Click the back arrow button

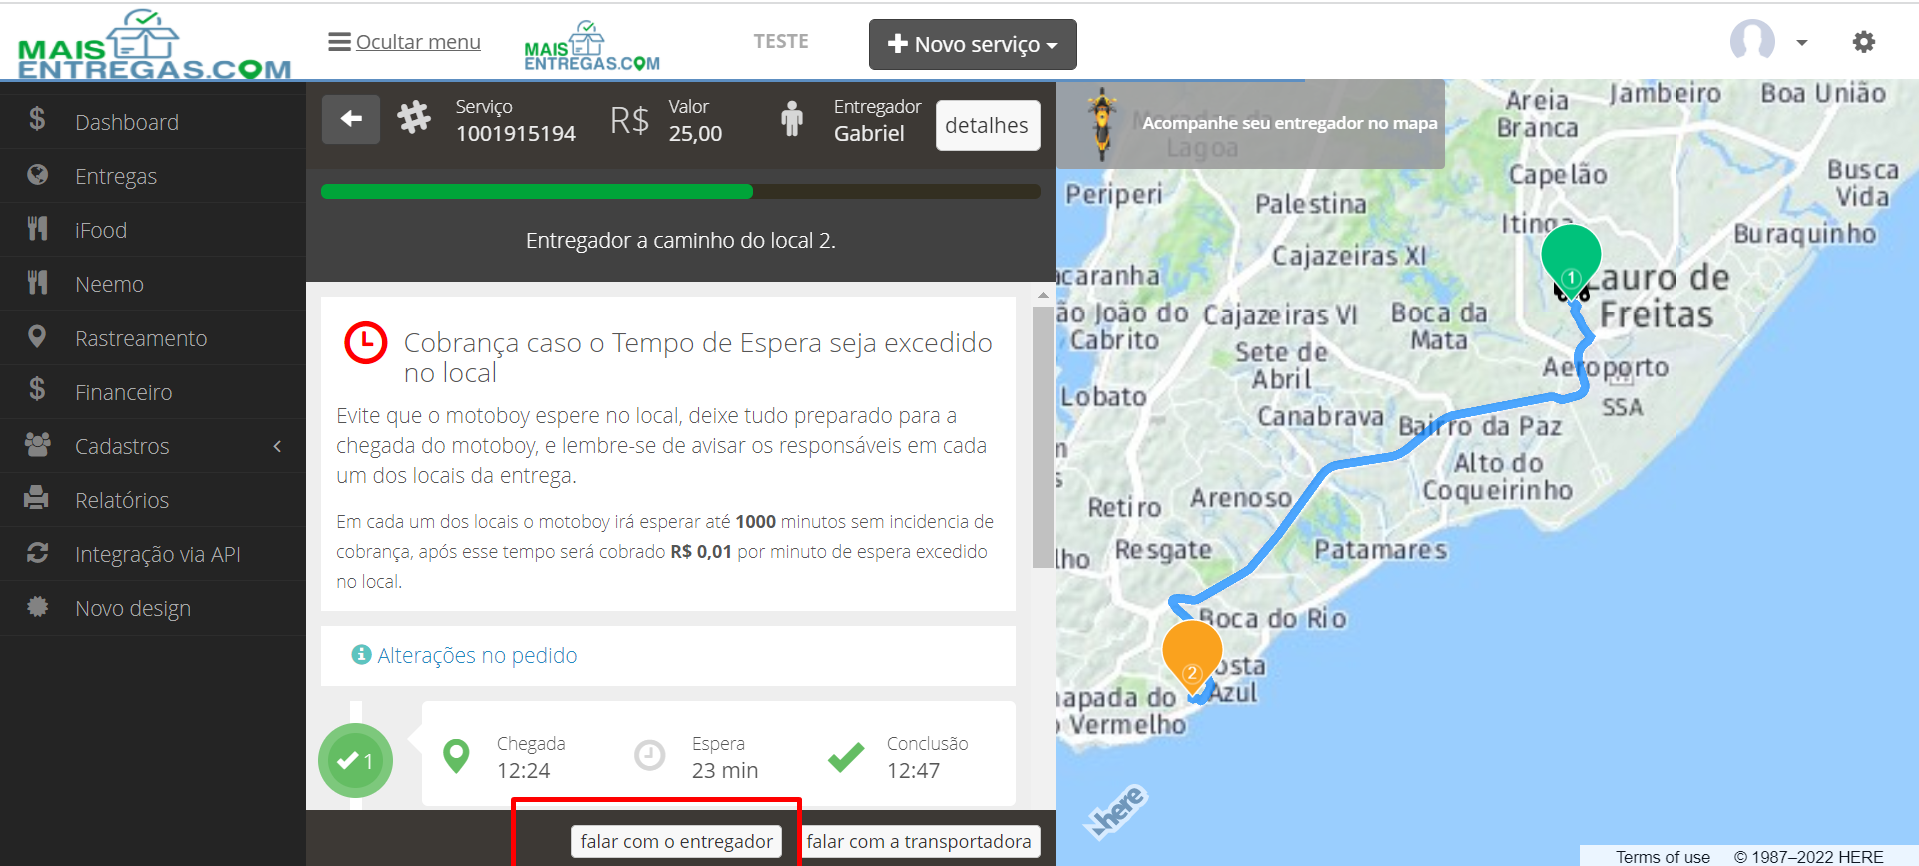click(351, 119)
